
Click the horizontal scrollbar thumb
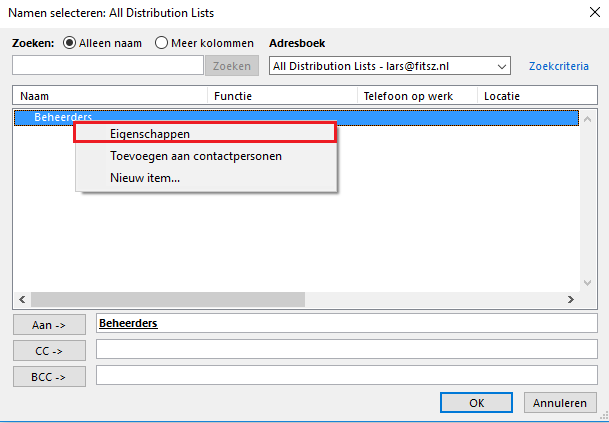coord(168,299)
